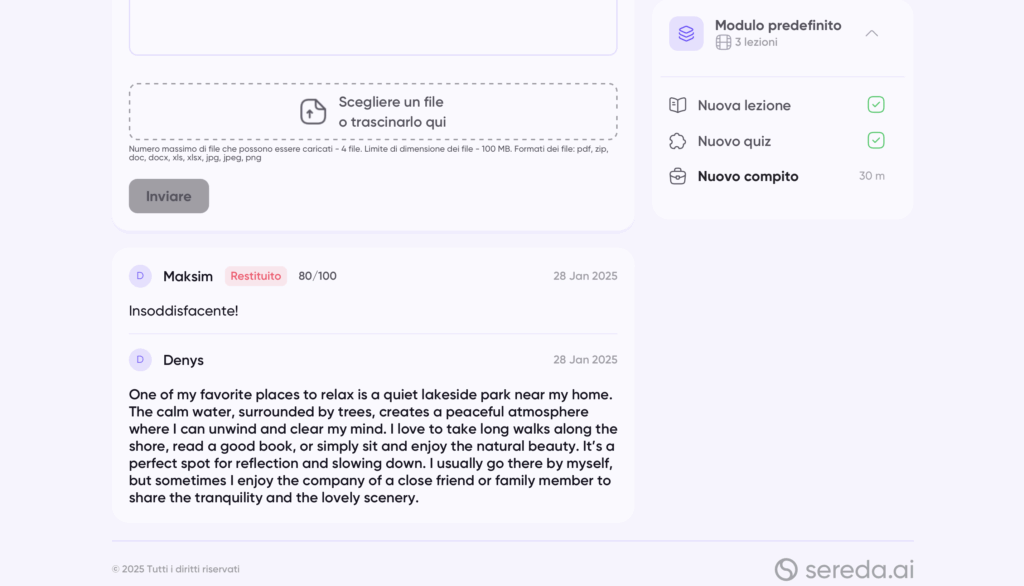Collapse the Modulo predefinito chevron
The height and width of the screenshot is (586, 1024).
click(872, 33)
